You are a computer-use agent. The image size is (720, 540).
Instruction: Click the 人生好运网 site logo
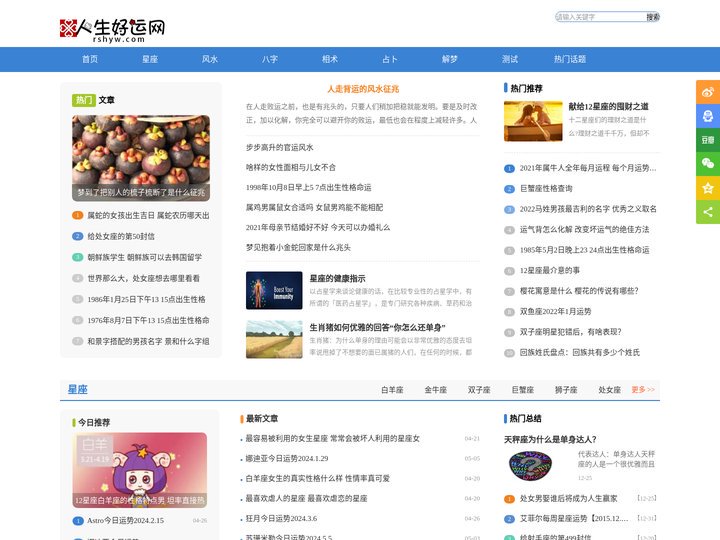(x=112, y=30)
